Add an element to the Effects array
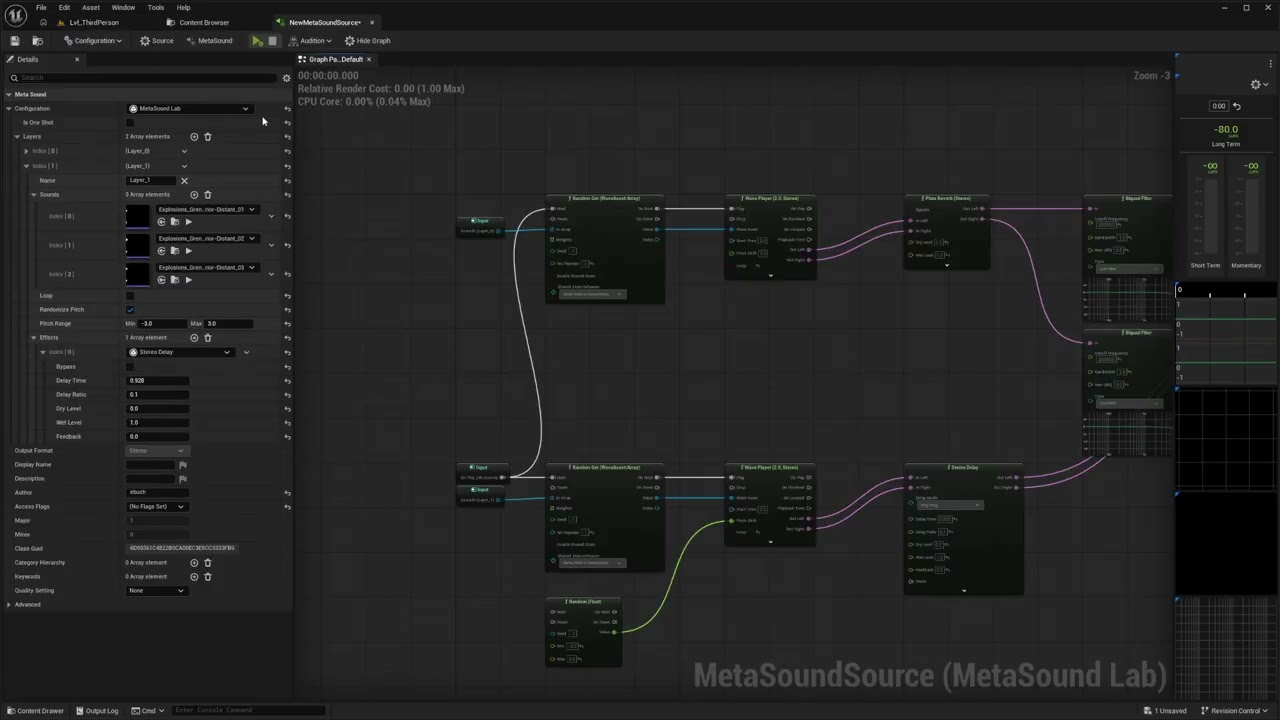Image resolution: width=1280 pixels, height=720 pixels. tap(194, 338)
